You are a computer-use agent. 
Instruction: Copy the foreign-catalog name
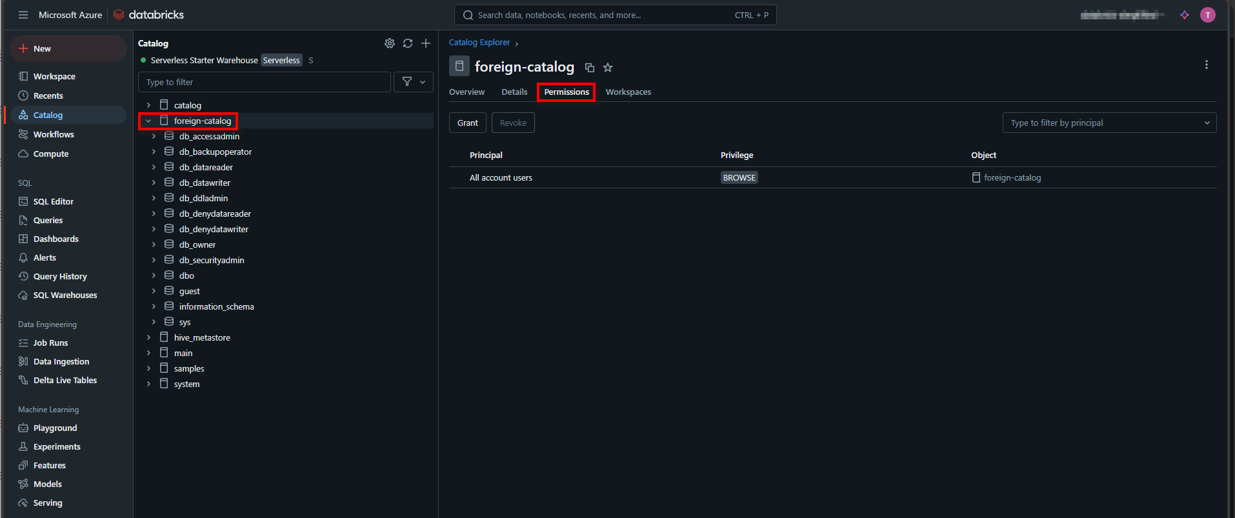[x=589, y=68]
